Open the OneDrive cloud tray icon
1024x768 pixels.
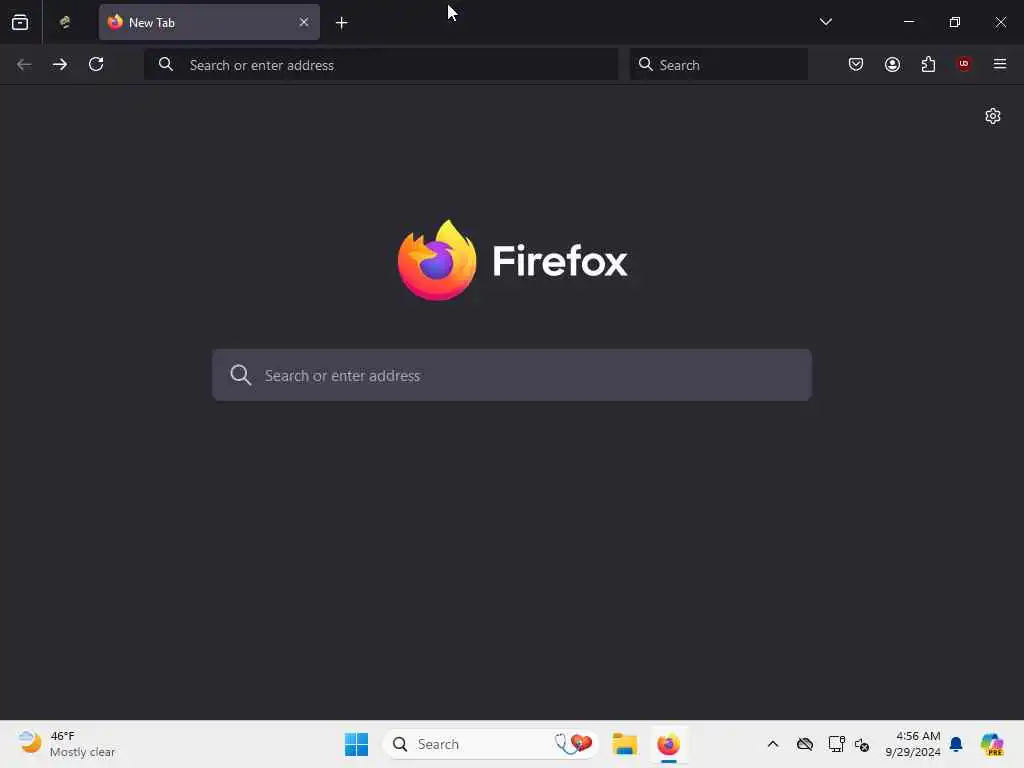pos(805,744)
